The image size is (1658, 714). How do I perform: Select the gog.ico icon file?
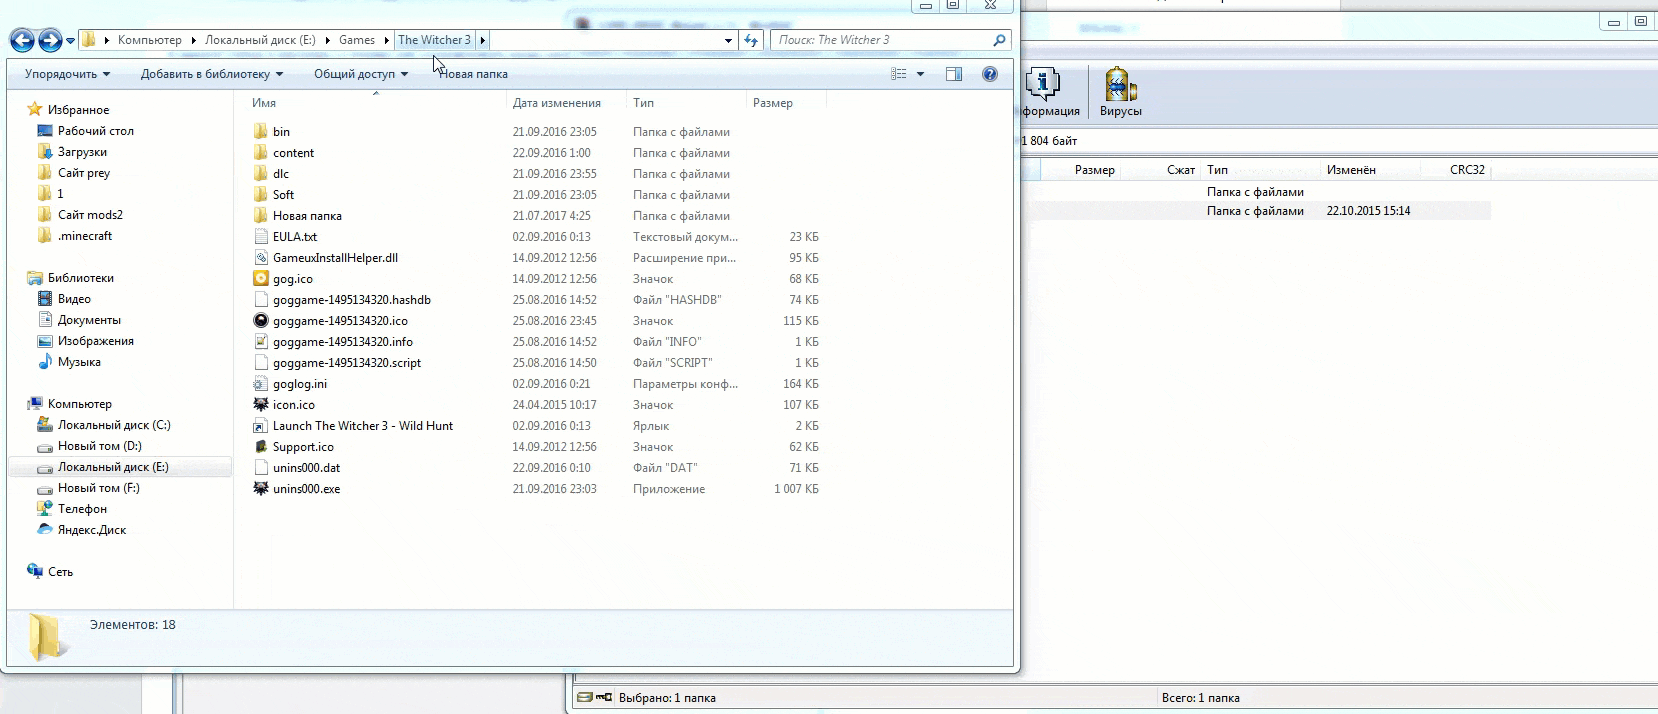(x=292, y=279)
